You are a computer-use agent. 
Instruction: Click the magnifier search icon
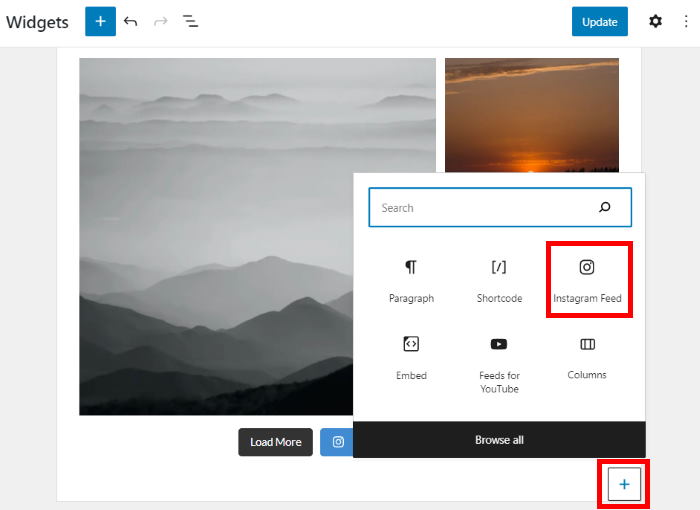(x=604, y=207)
